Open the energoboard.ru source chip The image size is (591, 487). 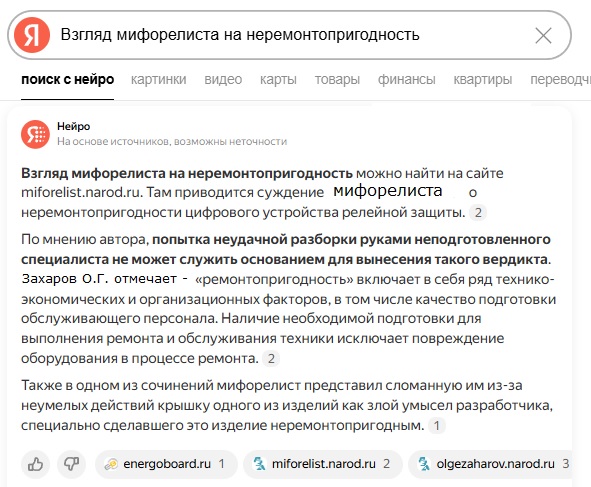click(x=166, y=464)
